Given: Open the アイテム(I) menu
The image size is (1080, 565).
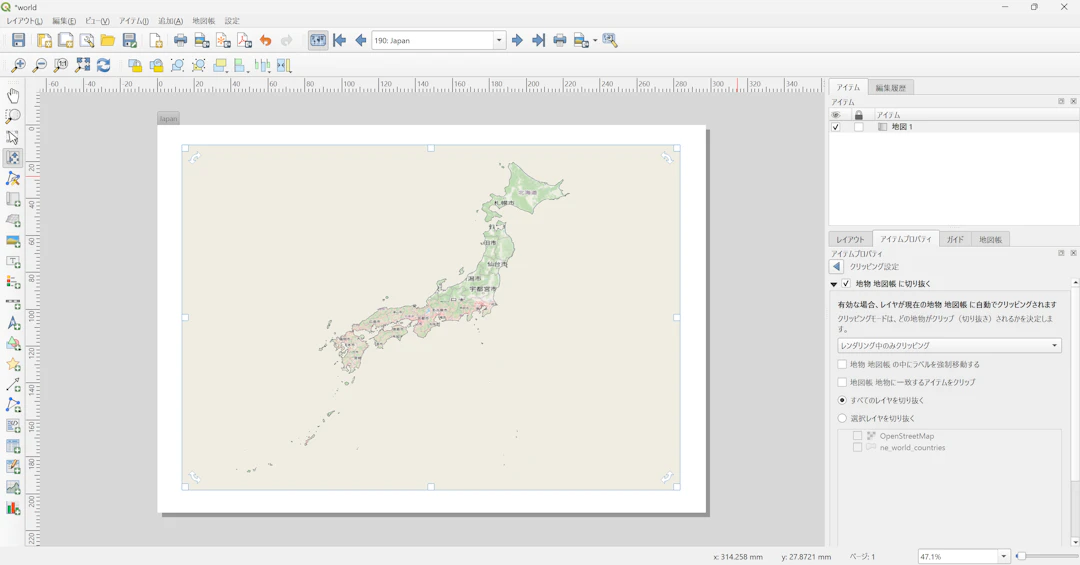Looking at the screenshot, I should click(x=133, y=21).
